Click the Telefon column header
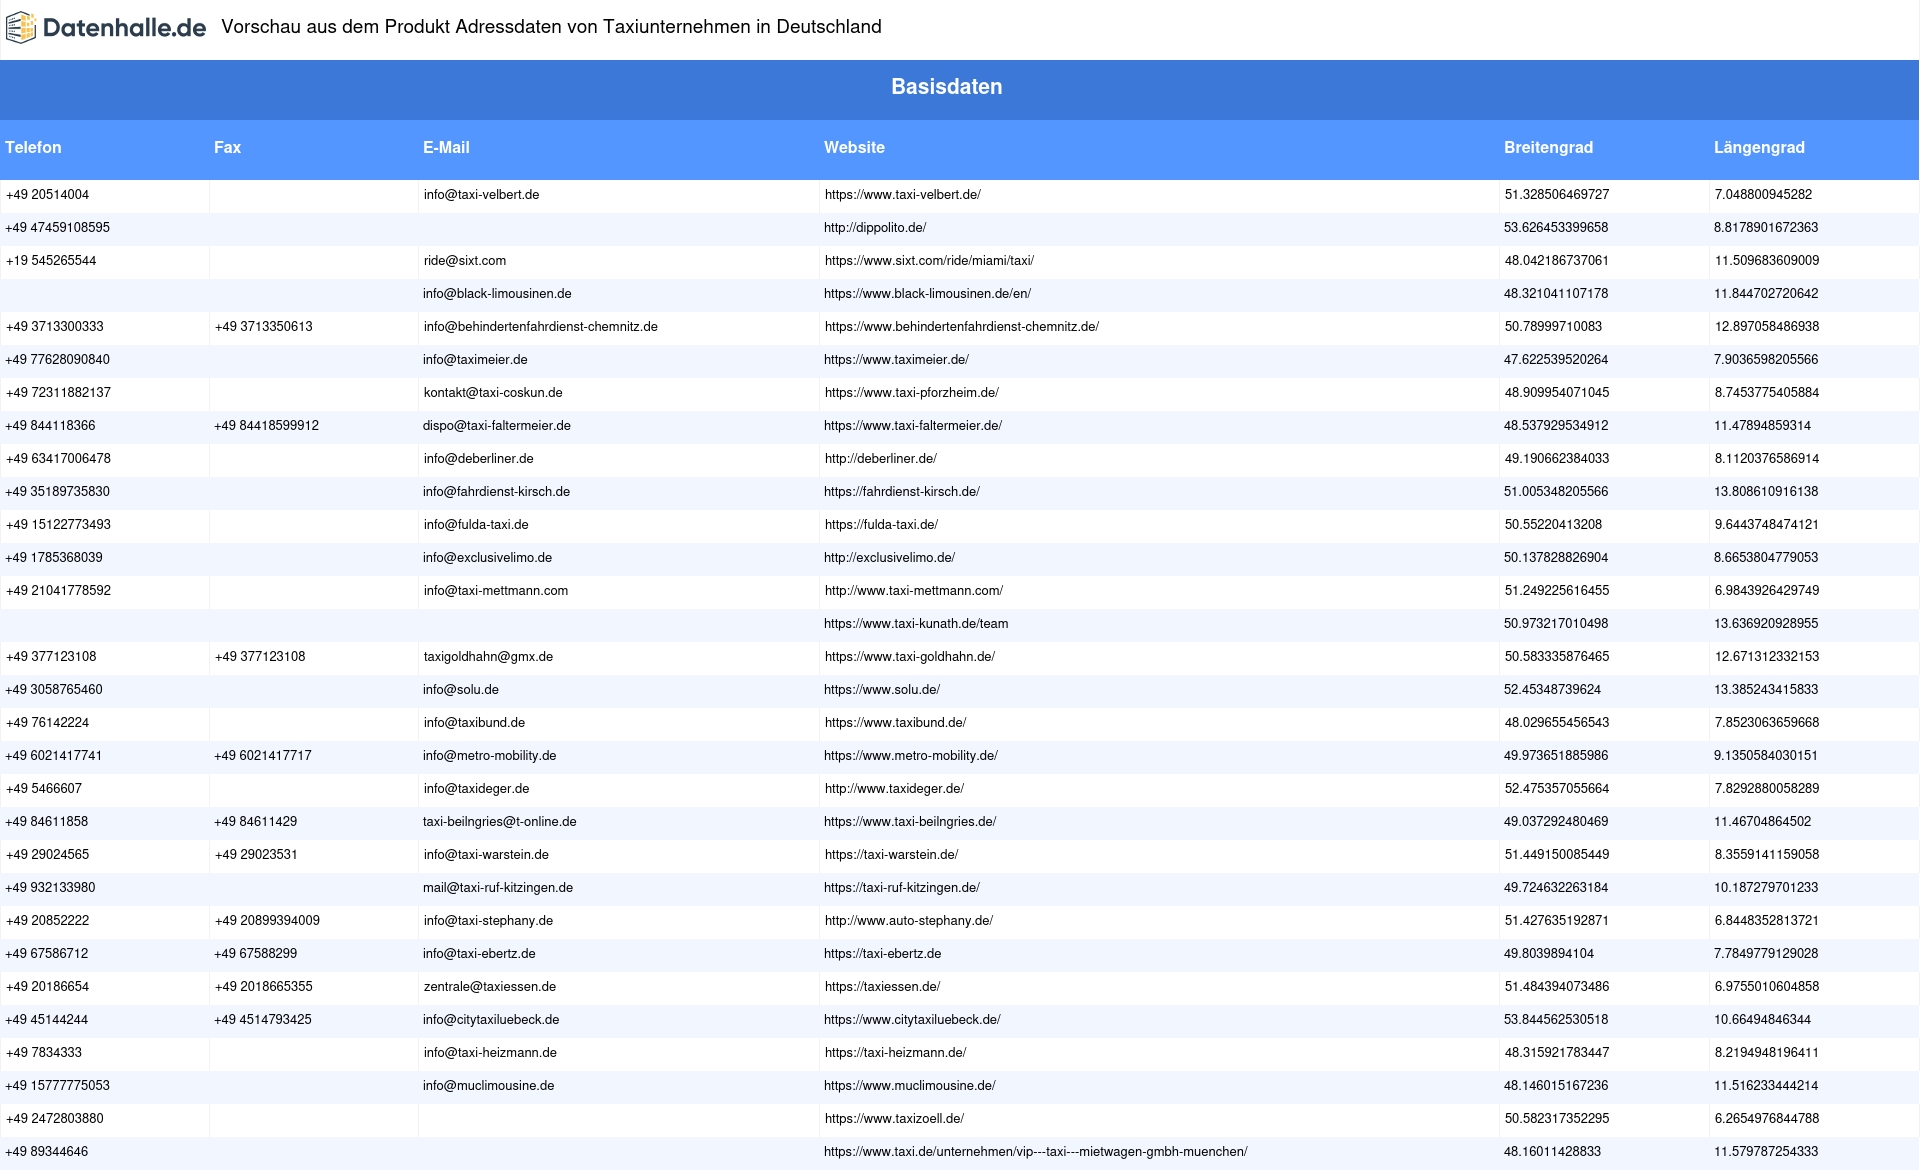 coord(33,147)
